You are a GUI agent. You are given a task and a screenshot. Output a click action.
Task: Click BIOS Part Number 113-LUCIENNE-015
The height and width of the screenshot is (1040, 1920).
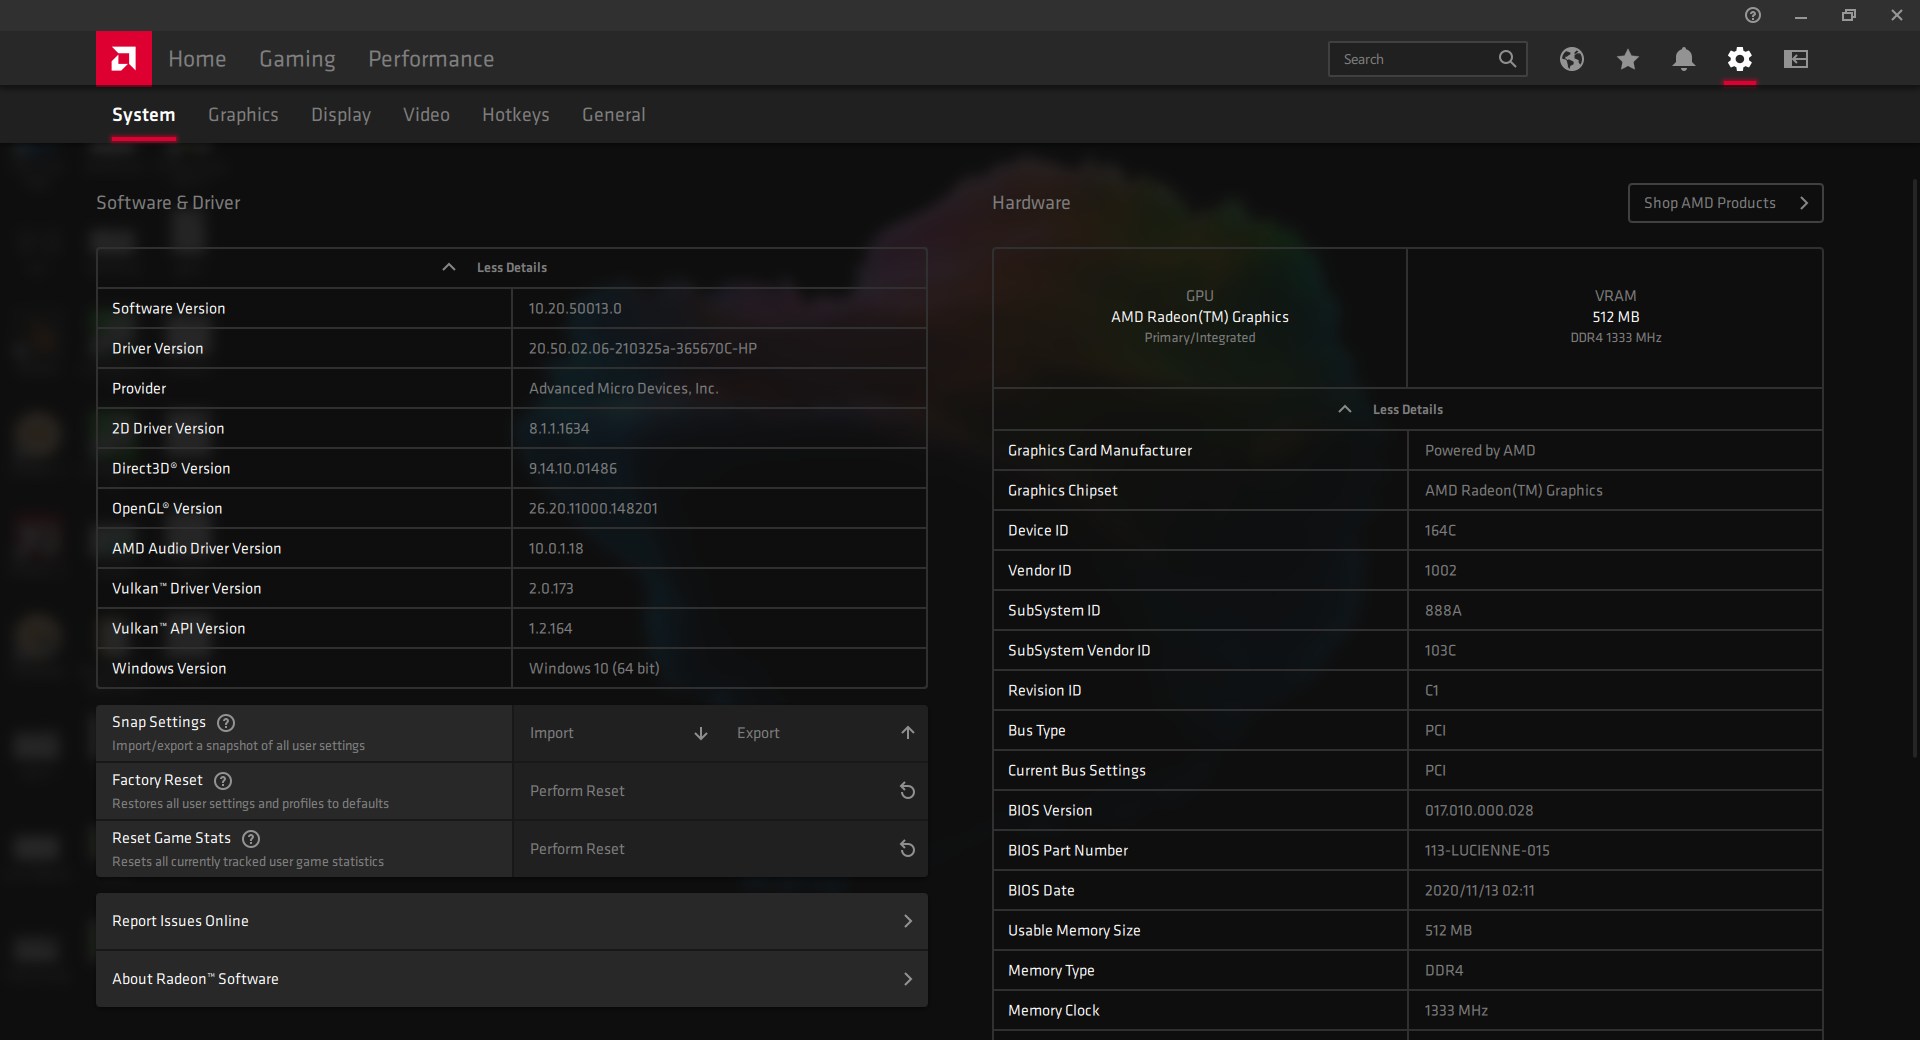(x=1487, y=851)
